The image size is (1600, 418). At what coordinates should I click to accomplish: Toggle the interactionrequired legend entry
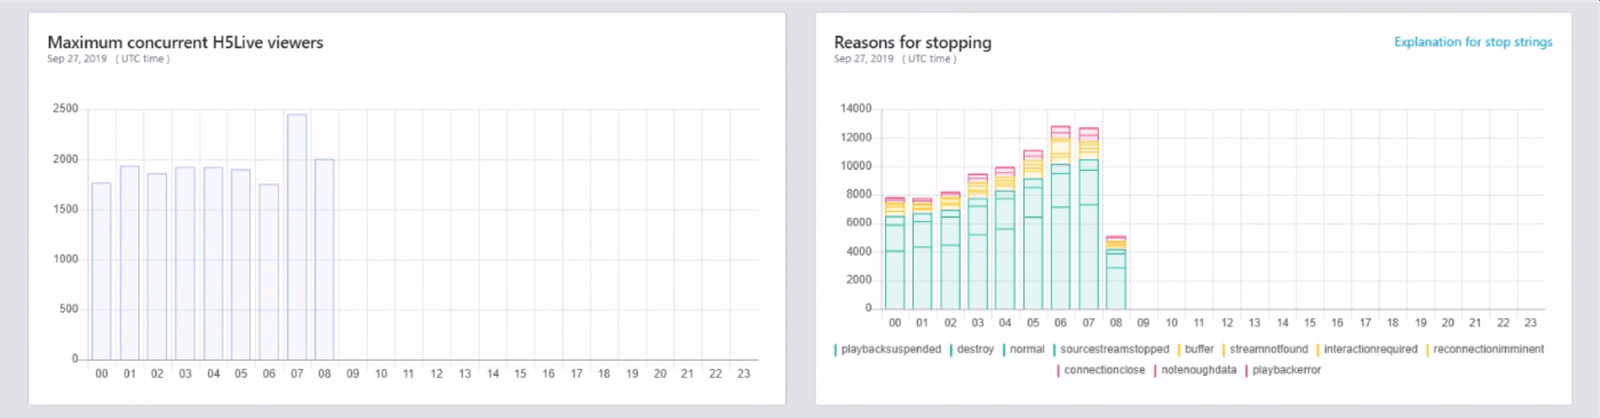click(x=1369, y=349)
